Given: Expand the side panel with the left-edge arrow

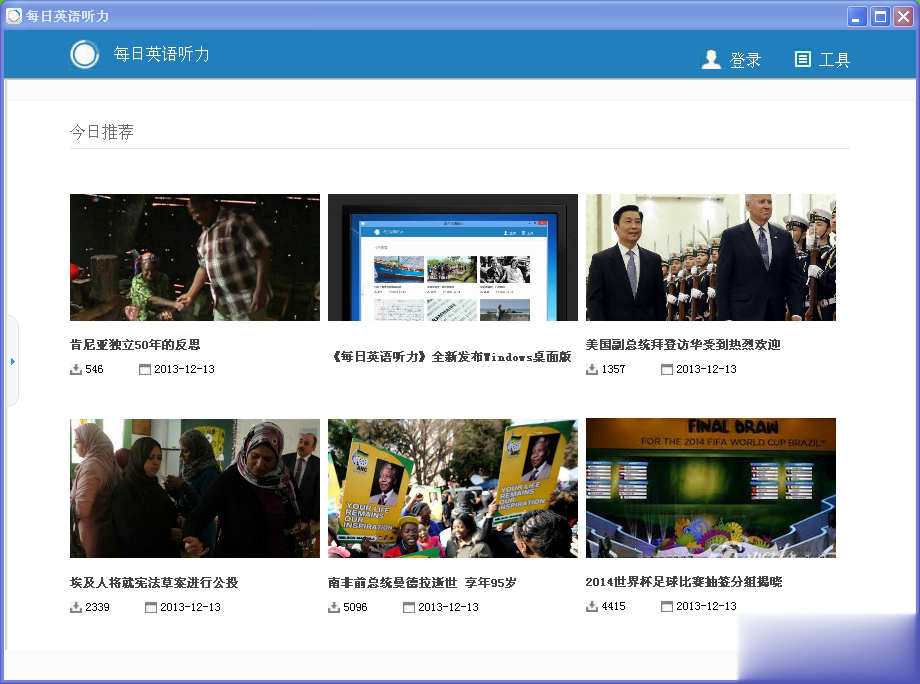Looking at the screenshot, I should coord(12,362).
